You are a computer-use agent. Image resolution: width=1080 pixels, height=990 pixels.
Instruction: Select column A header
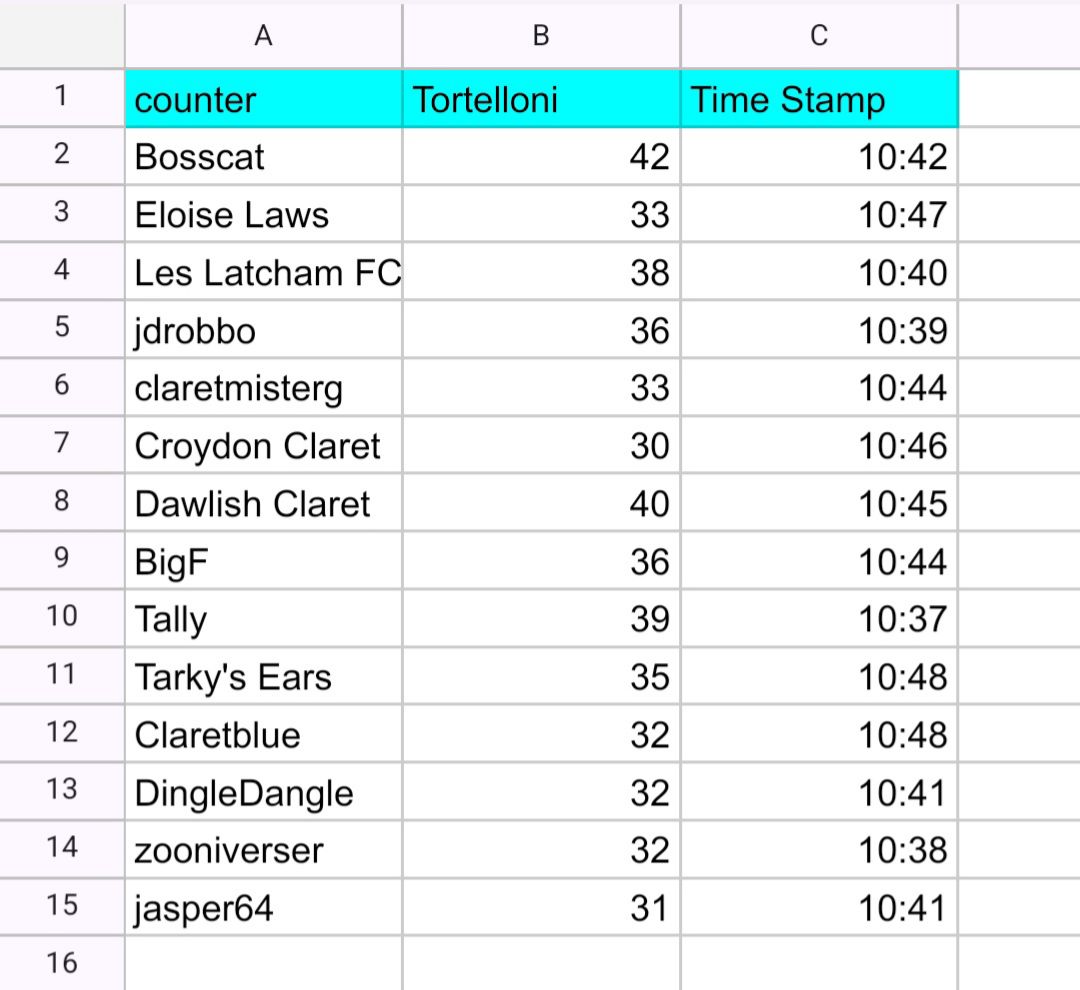(x=263, y=36)
